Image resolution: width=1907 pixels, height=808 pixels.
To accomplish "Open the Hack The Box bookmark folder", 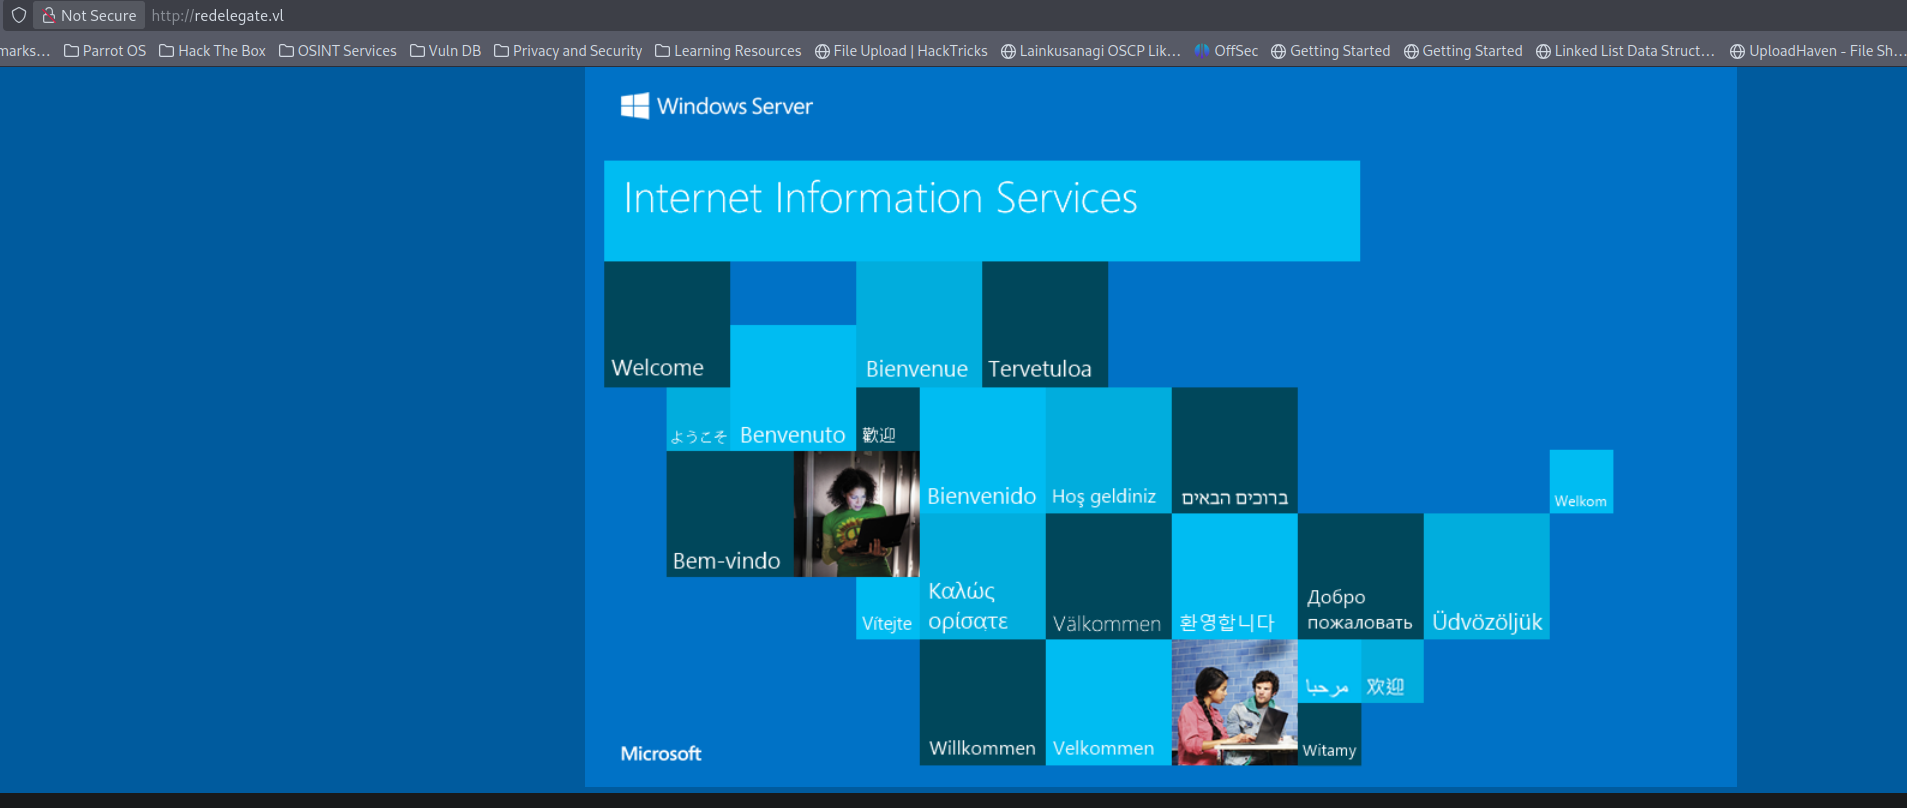I will [212, 51].
